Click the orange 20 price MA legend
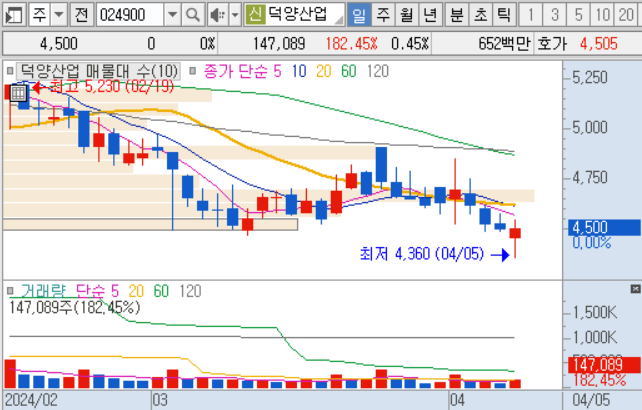Screen dimensions: 642x410 323,71
